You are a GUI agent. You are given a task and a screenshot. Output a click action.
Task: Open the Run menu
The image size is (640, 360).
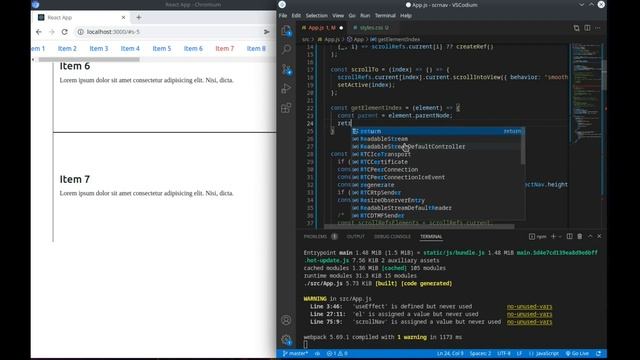[365, 16]
